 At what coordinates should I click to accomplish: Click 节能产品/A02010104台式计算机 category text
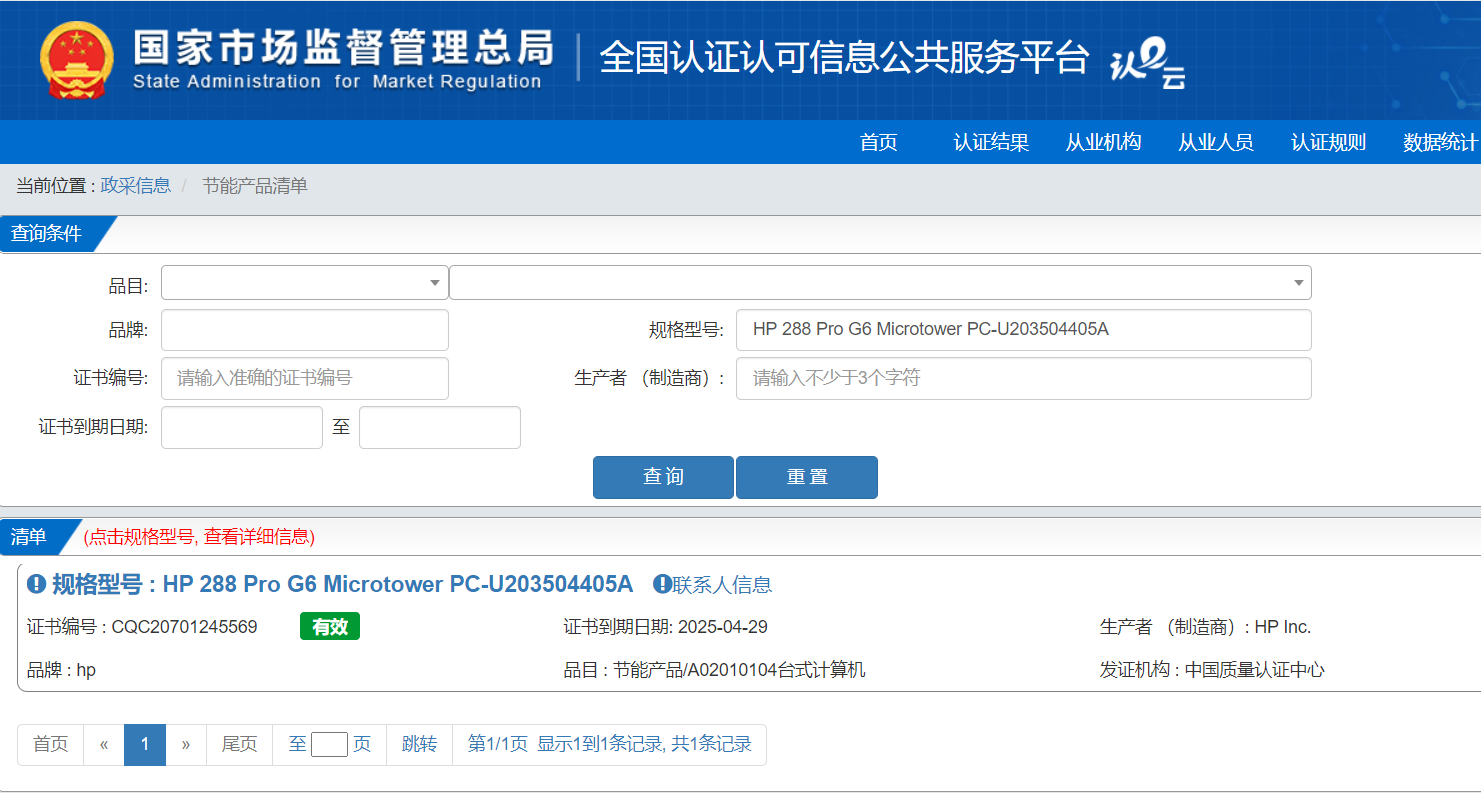click(739, 670)
